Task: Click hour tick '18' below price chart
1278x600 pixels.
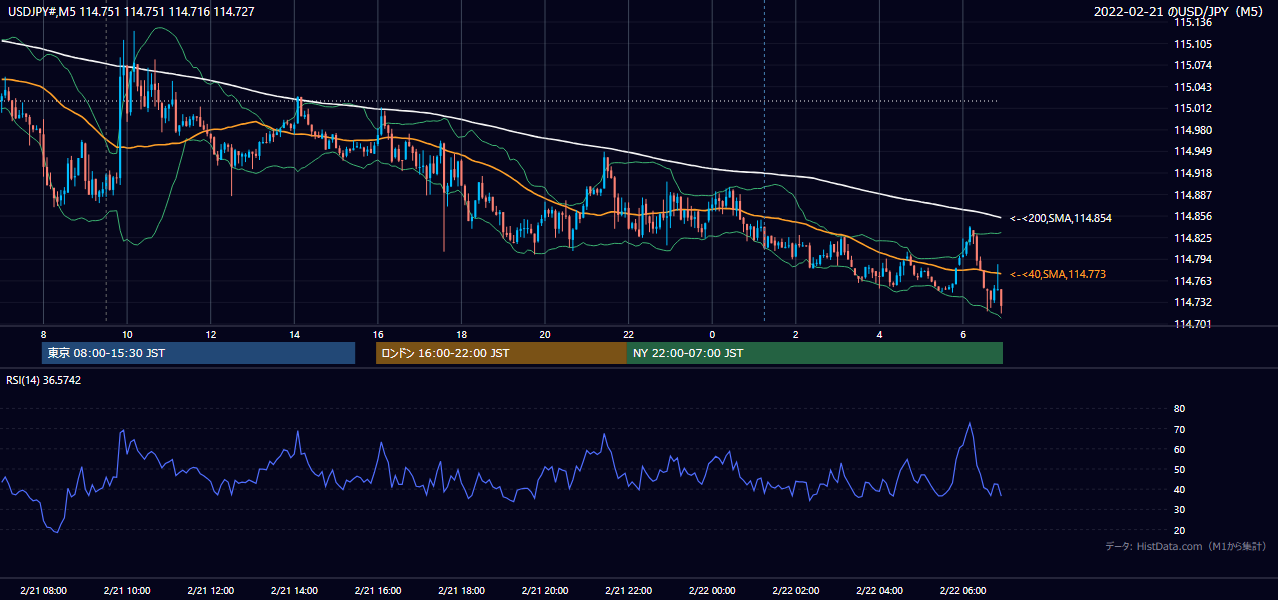Action: 461,333
